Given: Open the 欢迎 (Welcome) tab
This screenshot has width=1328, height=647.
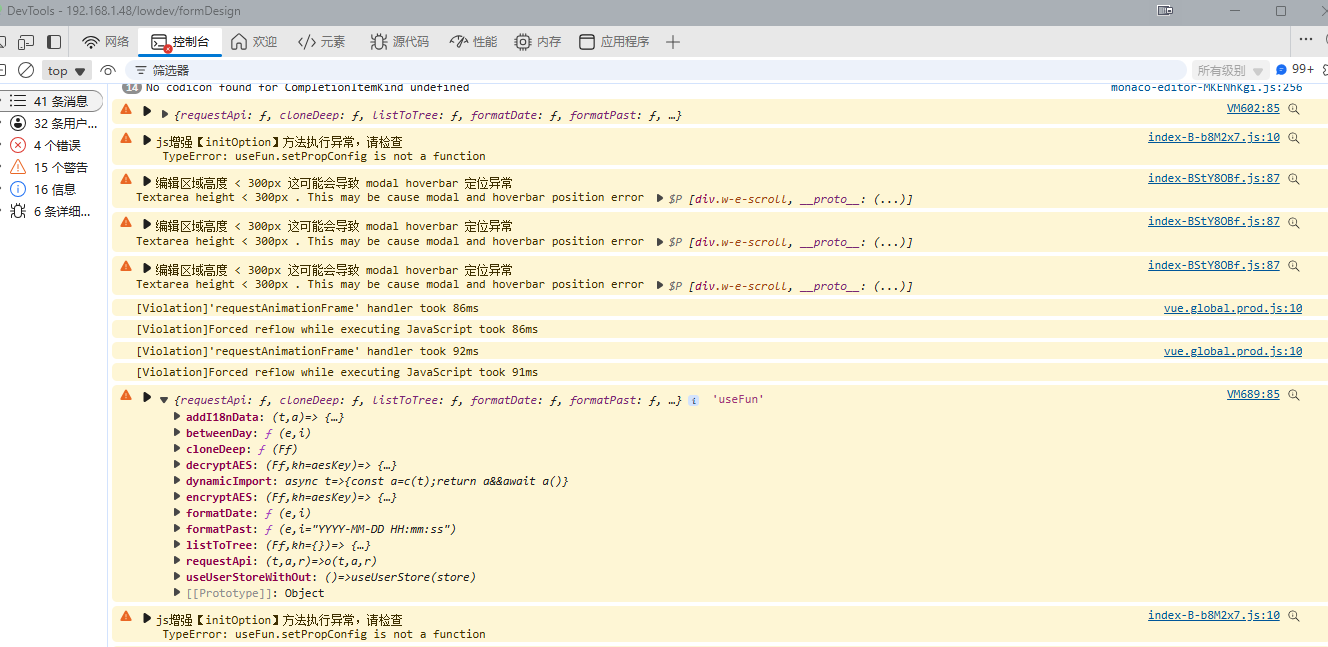Looking at the screenshot, I should [254, 42].
